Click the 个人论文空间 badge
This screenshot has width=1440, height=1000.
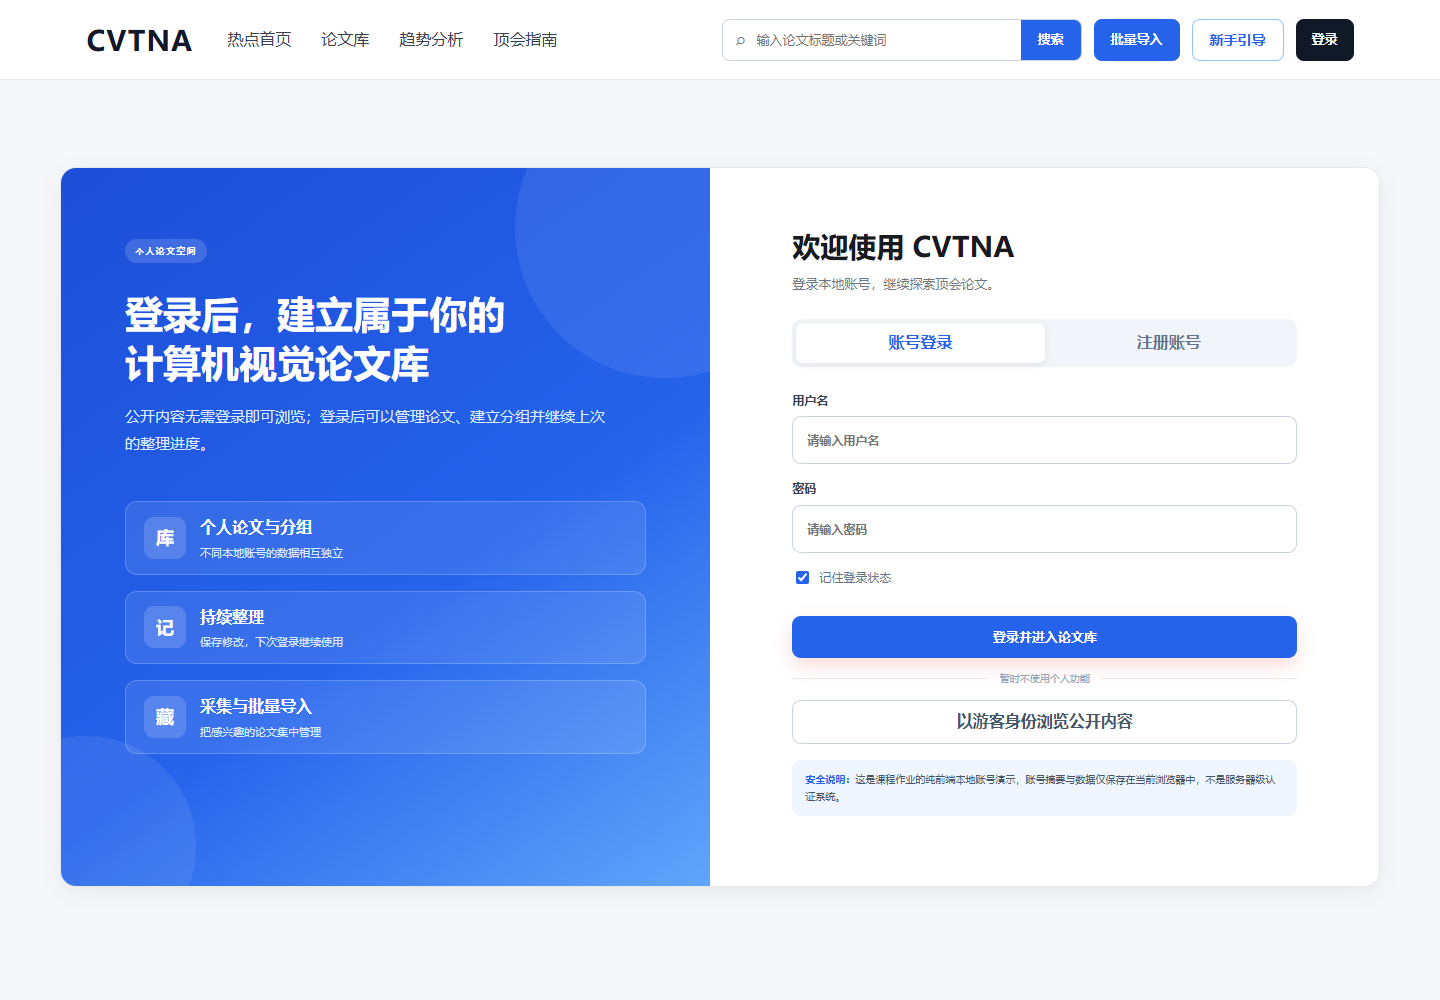(x=166, y=251)
